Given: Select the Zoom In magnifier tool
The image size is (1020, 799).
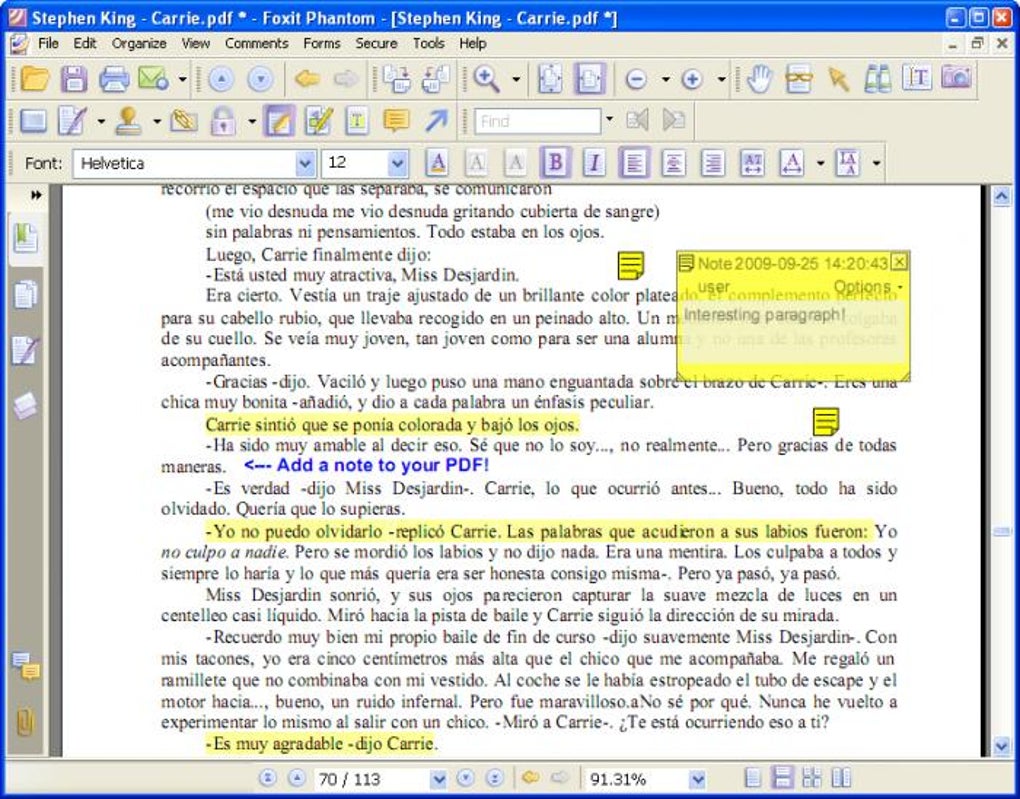Looking at the screenshot, I should (487, 79).
